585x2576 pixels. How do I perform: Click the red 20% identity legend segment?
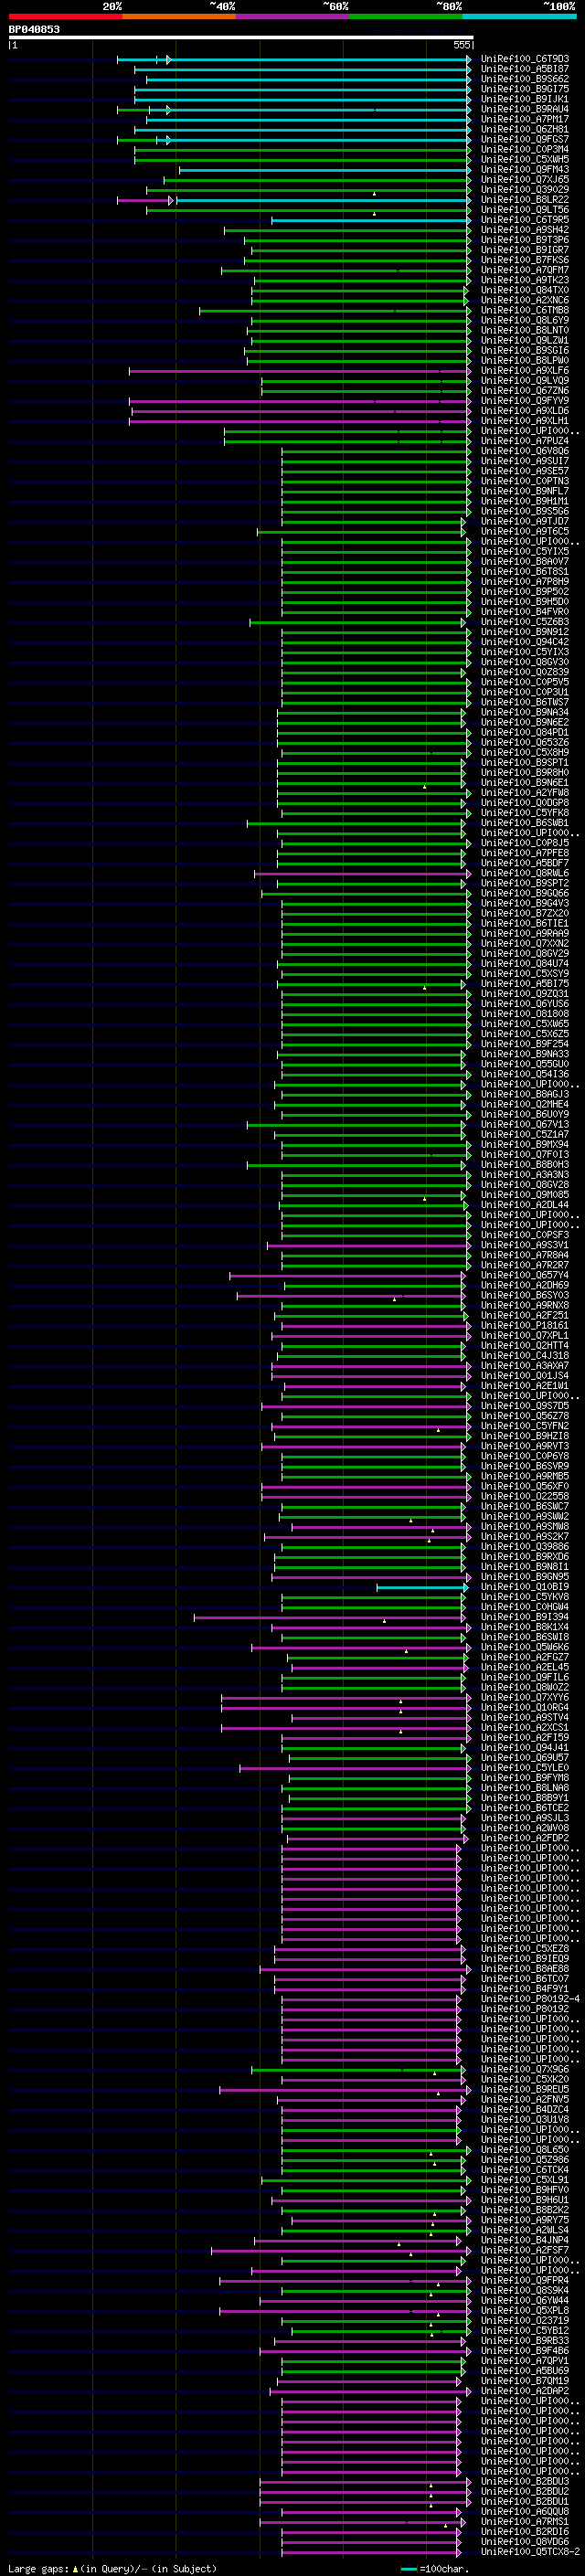[66, 16]
